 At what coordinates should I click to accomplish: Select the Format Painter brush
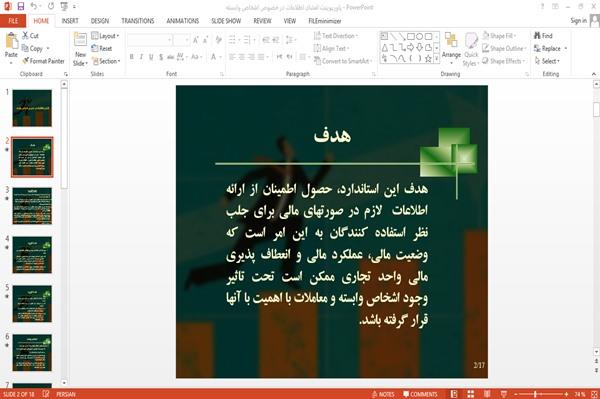point(26,61)
